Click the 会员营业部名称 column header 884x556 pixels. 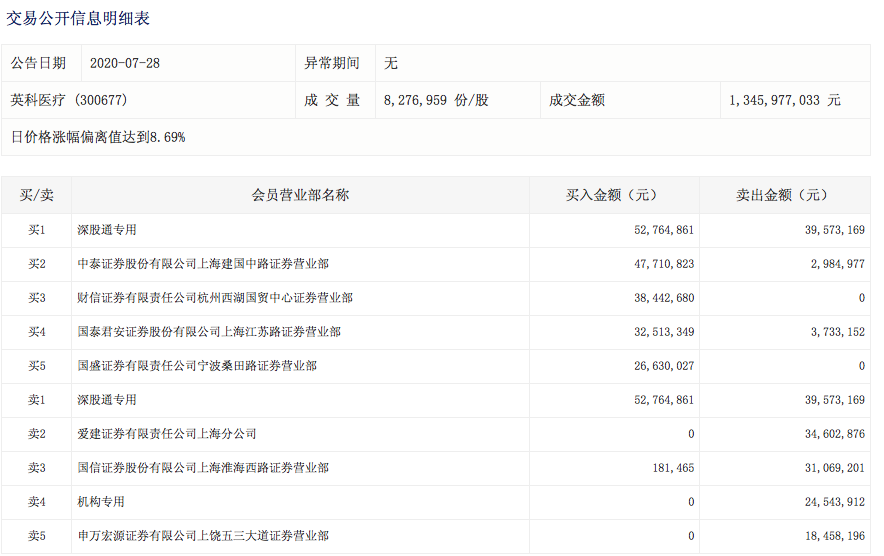click(300, 196)
